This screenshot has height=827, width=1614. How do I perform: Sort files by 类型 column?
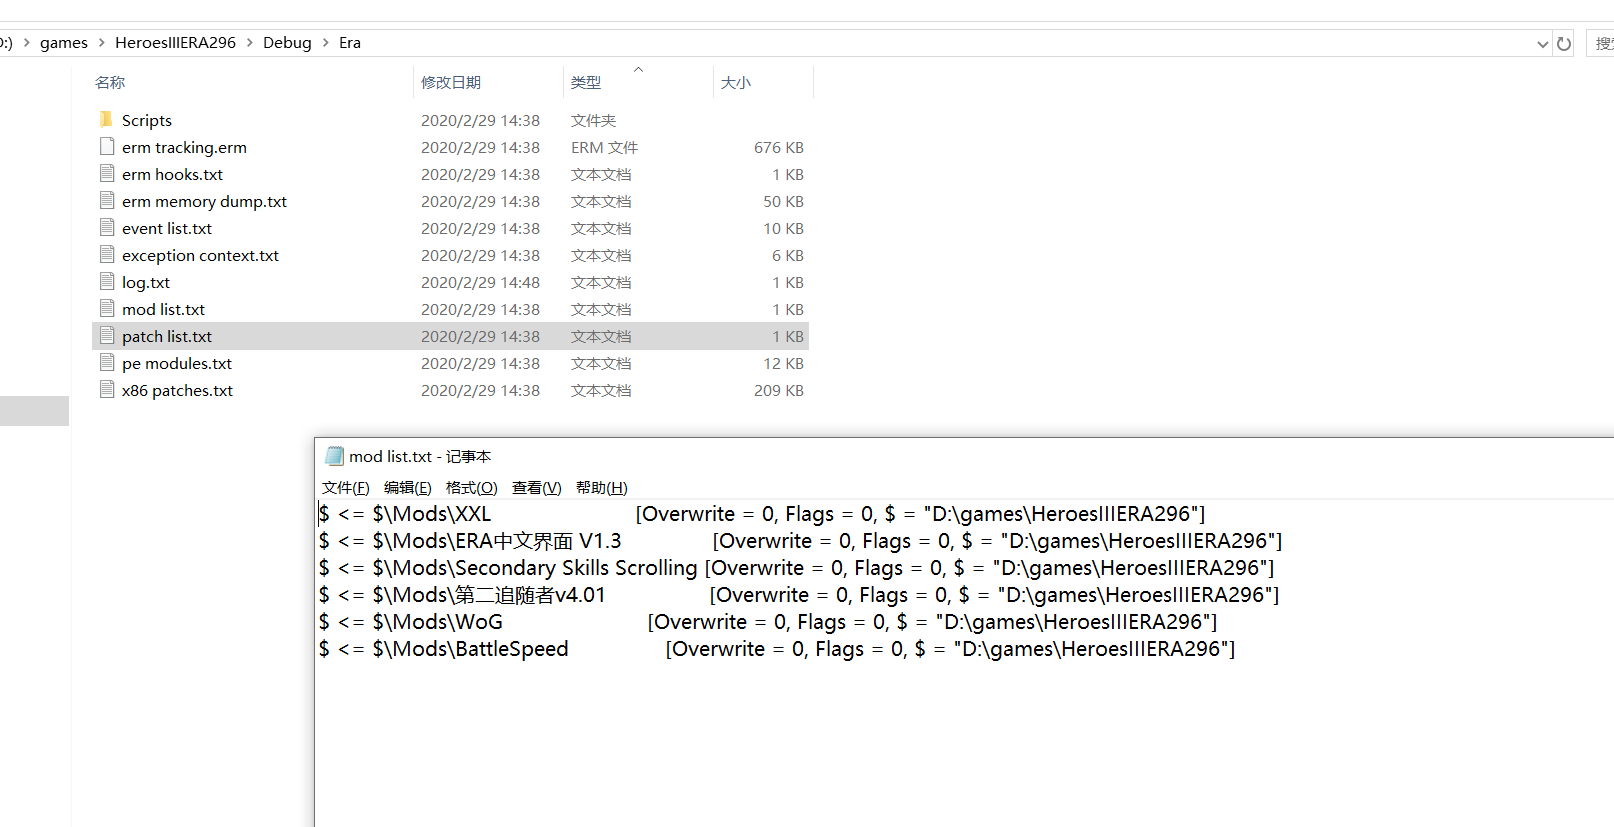(586, 82)
